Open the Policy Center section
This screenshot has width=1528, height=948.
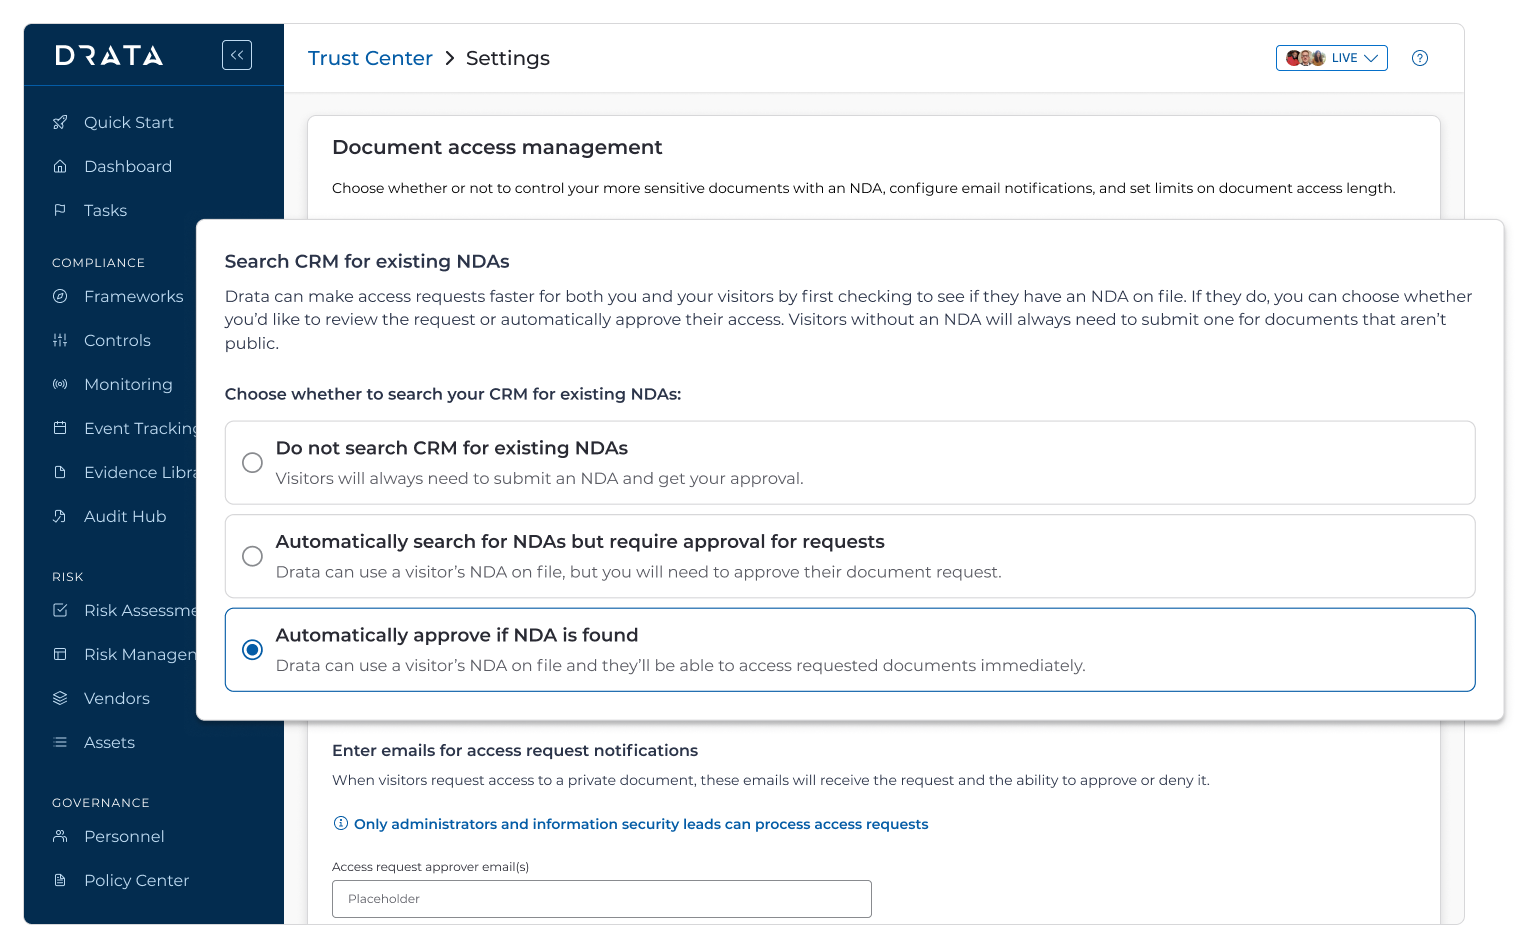click(136, 880)
